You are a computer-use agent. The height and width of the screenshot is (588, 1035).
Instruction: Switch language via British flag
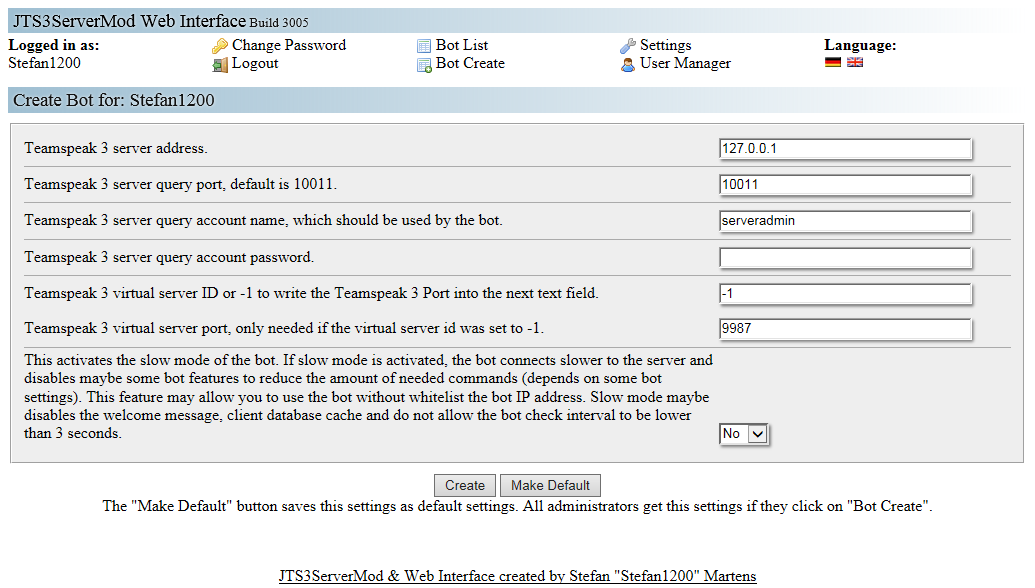click(x=855, y=62)
